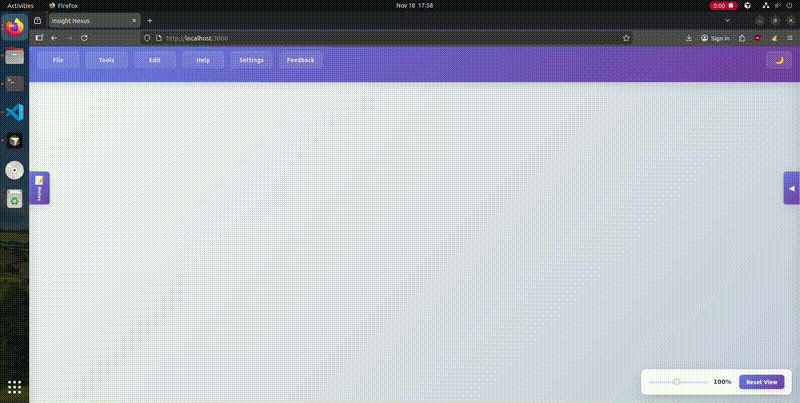Click the Reset View button
The image size is (800, 403).
[761, 382]
